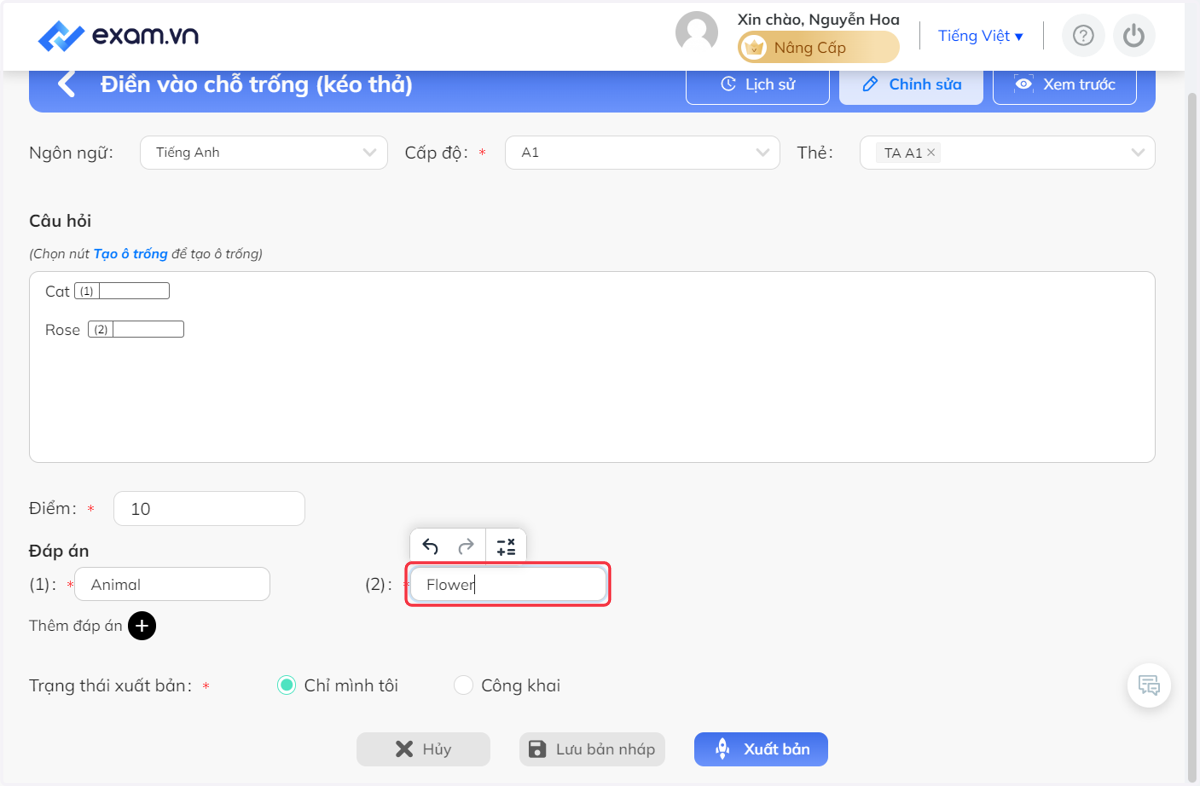Open the Tiếng Việt language selector
The image size is (1200, 786).
[x=980, y=36]
